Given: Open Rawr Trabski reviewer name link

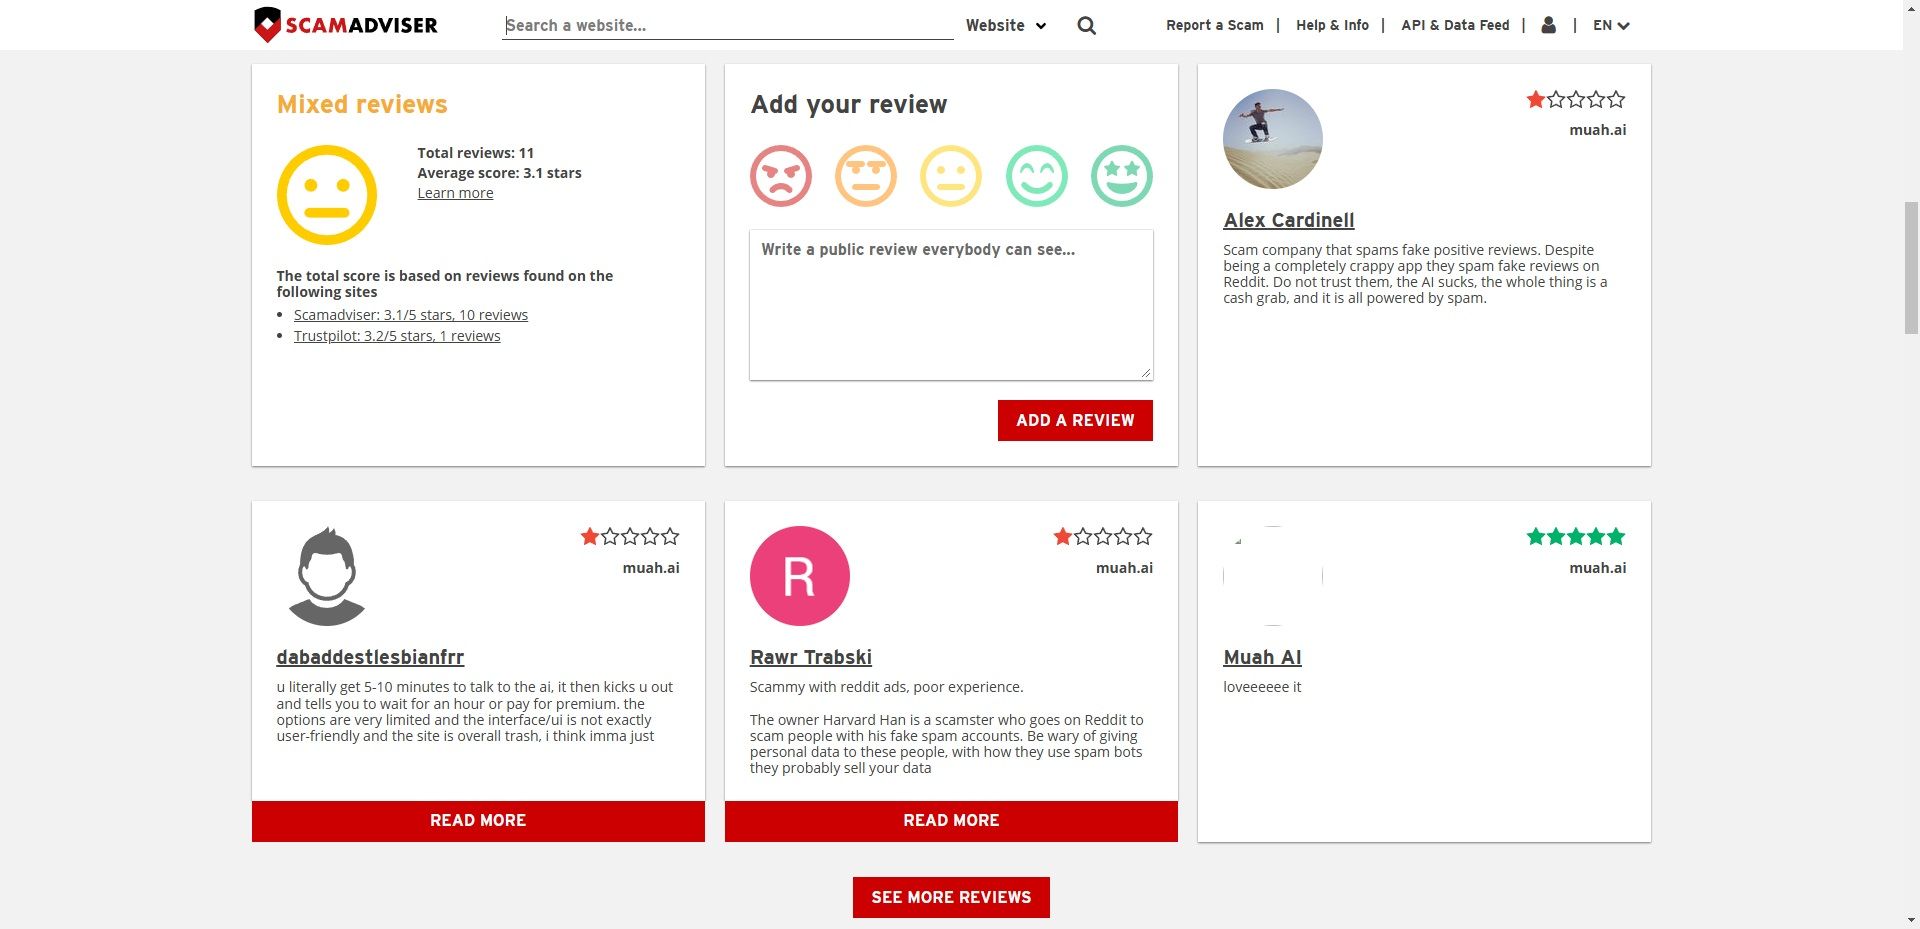Looking at the screenshot, I should tap(811, 657).
